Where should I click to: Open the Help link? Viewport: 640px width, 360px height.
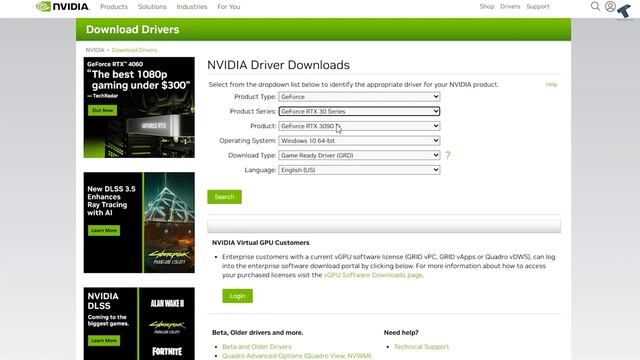tap(551, 84)
